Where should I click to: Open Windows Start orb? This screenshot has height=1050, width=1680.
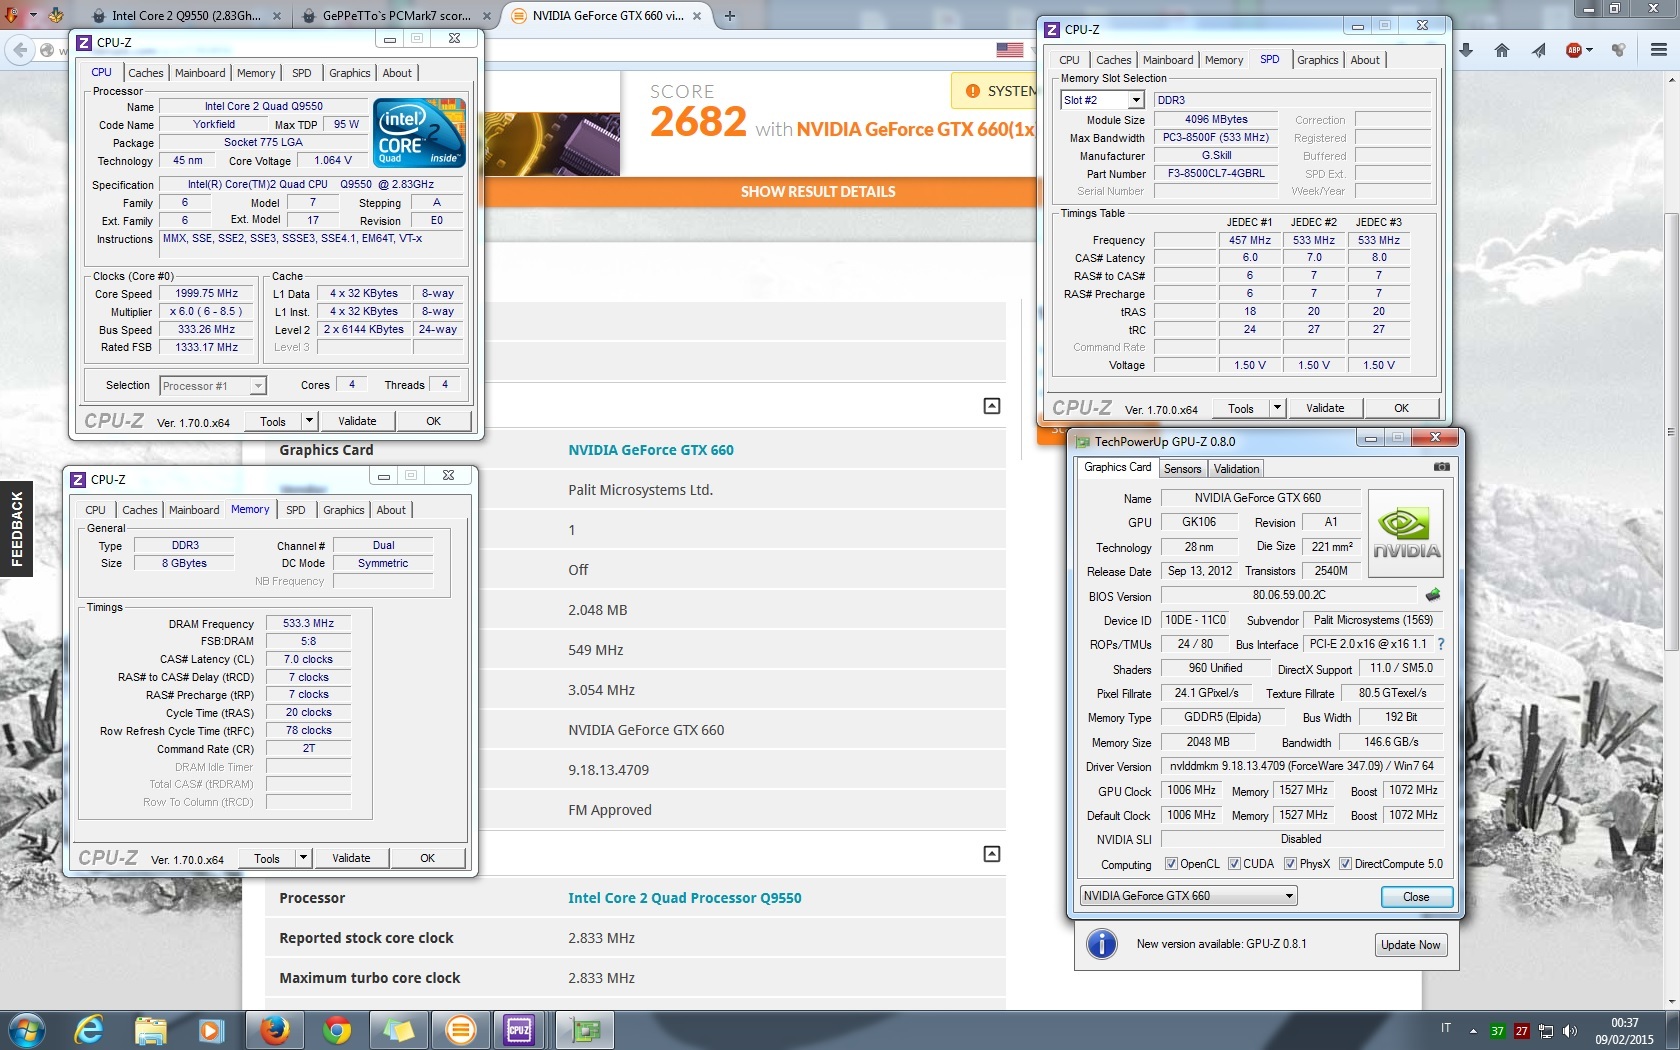coord(25,1030)
